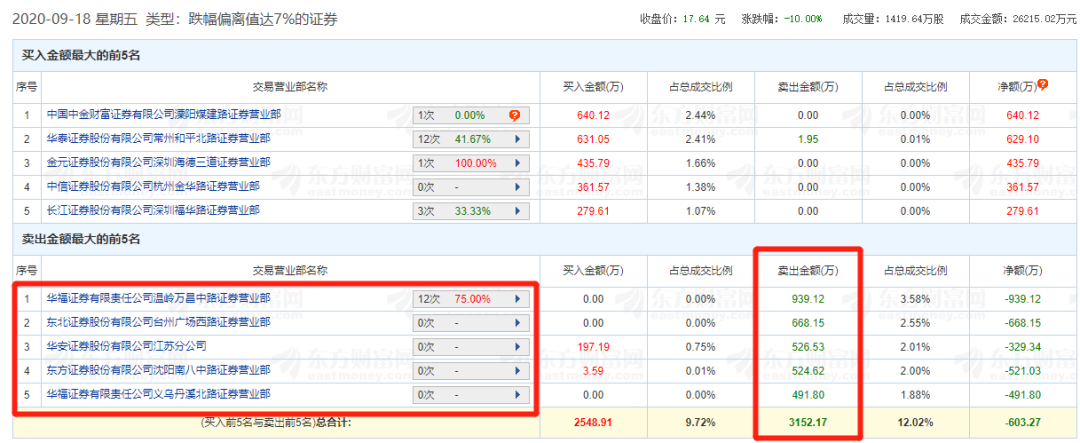
Task: Click 金元证券深圳海德三道证券营业部 link
Action: point(158,163)
